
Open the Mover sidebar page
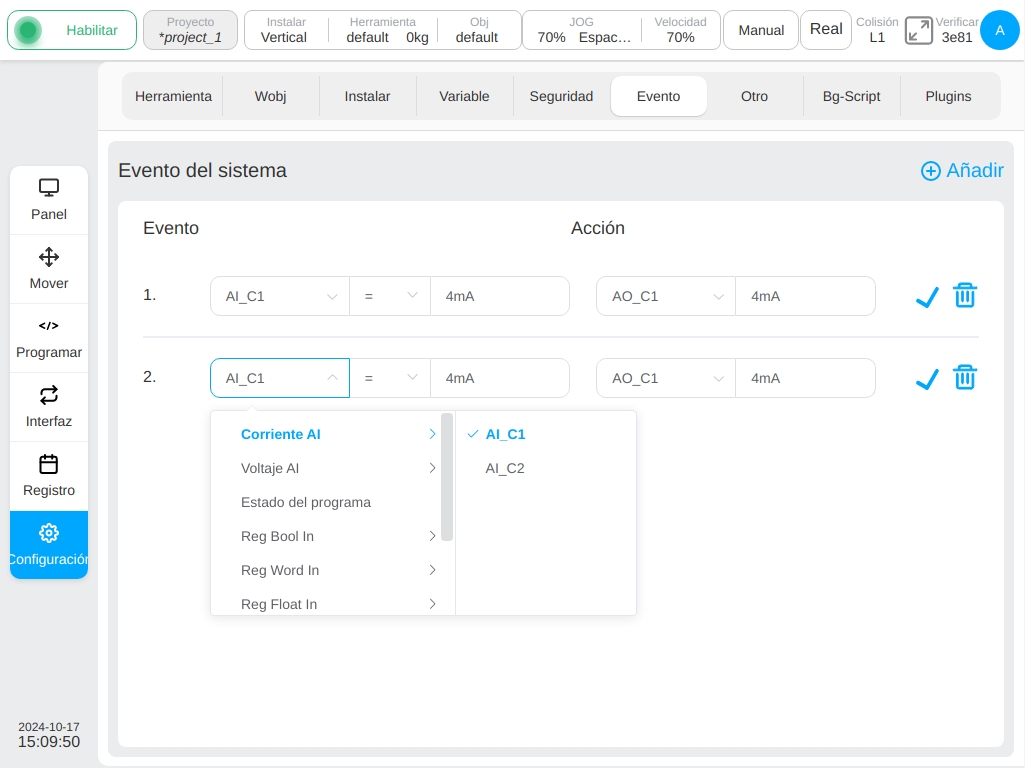tap(49, 269)
